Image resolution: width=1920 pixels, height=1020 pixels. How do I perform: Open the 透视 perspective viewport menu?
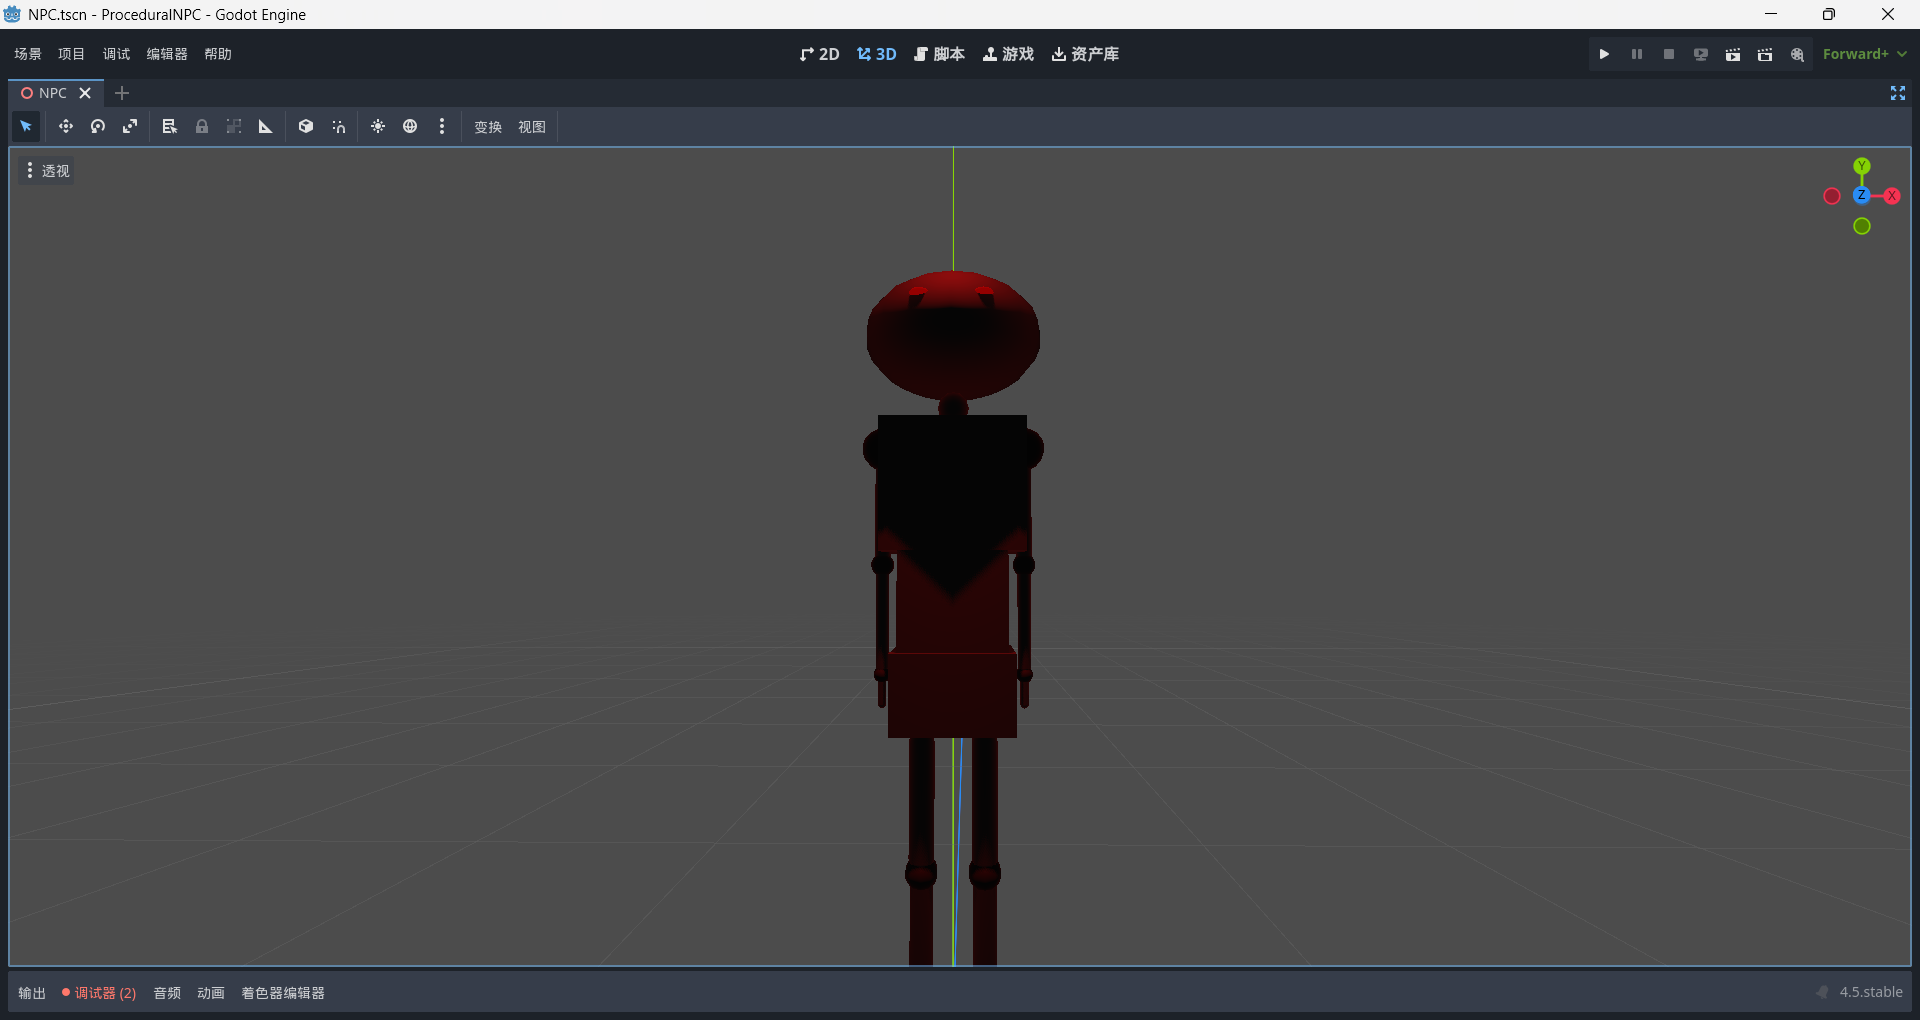(x=47, y=171)
